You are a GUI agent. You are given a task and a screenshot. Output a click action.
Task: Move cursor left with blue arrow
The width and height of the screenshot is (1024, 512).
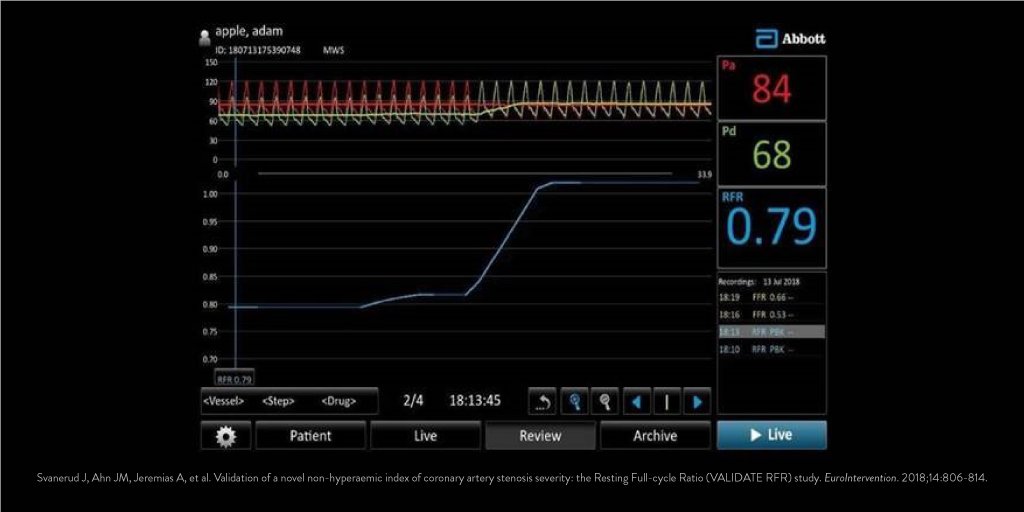637,401
